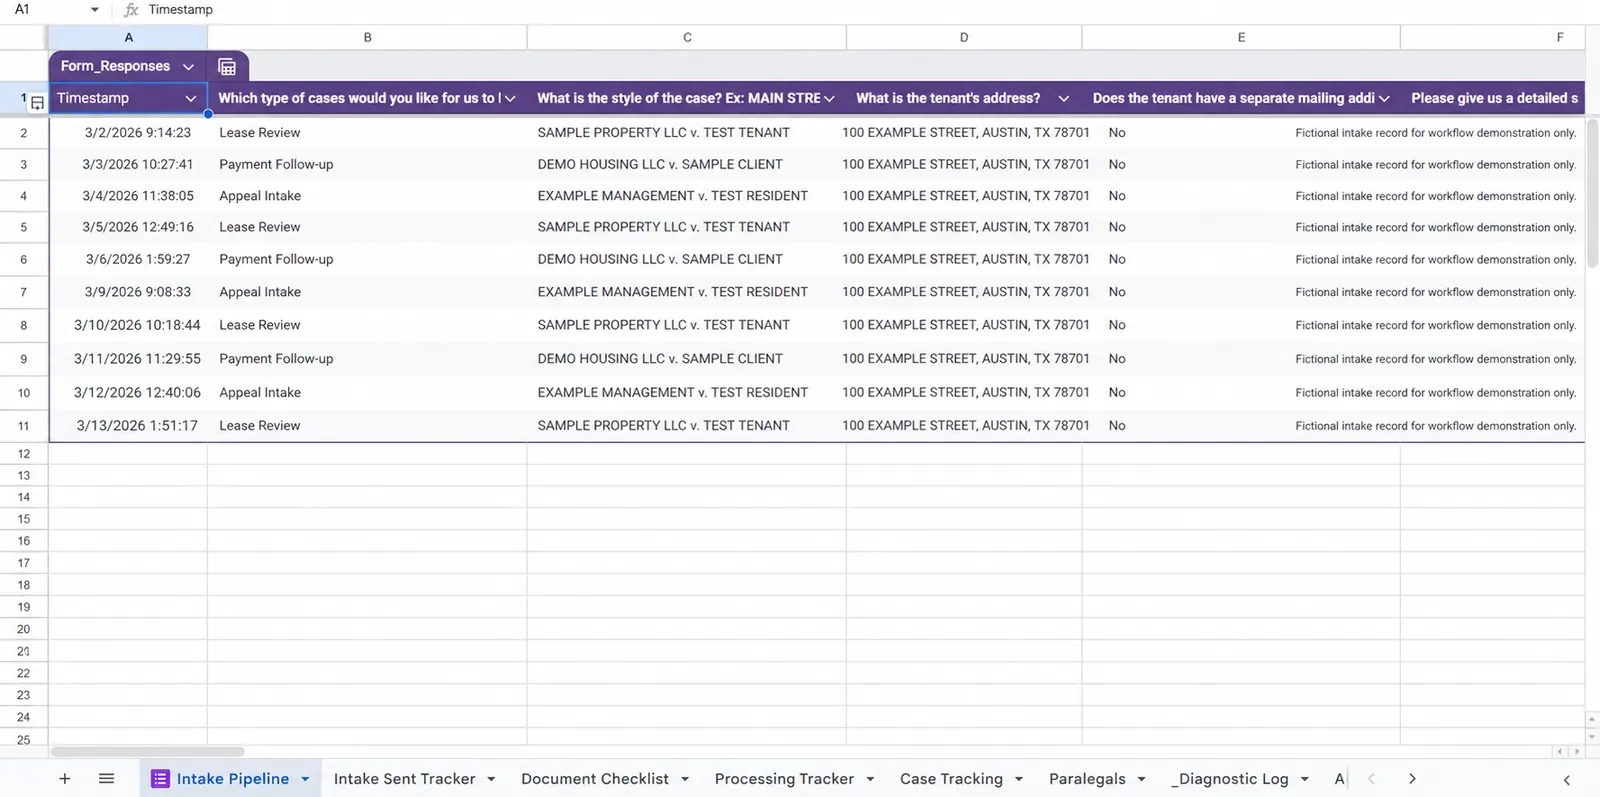Select the cell 3/2/2026 9:14:23
Screen dimensions: 1600x797
tap(128, 133)
